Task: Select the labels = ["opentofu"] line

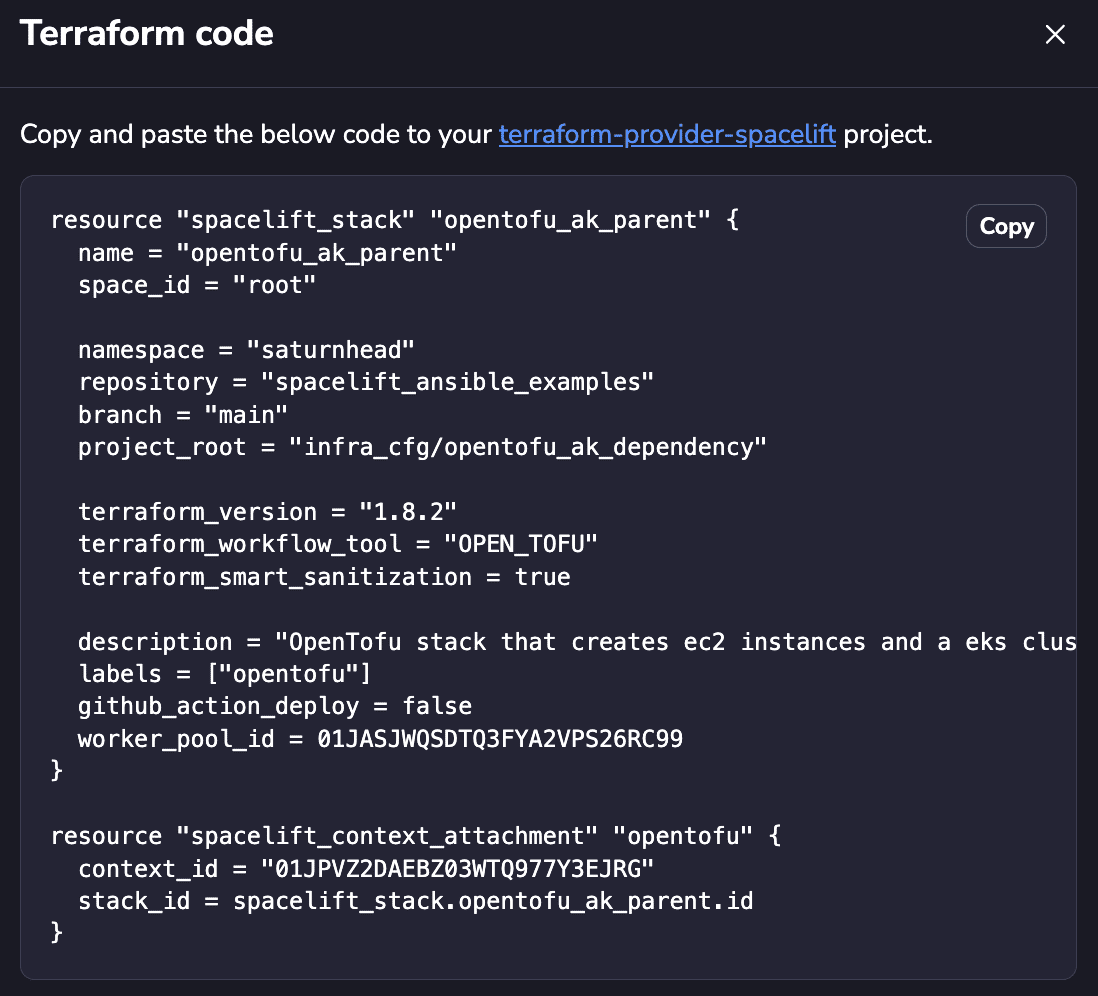Action: [224, 674]
